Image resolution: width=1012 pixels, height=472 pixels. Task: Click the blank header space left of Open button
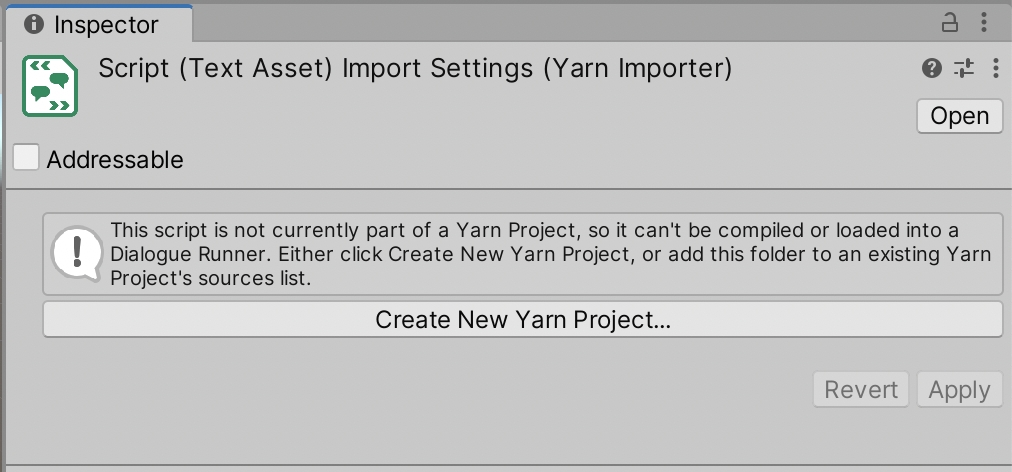pyautogui.click(x=600, y=116)
